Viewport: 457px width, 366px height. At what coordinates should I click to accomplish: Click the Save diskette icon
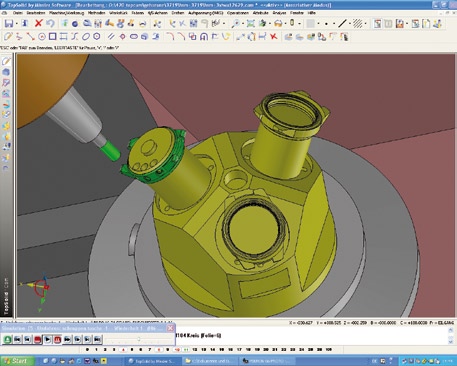click(9, 23)
